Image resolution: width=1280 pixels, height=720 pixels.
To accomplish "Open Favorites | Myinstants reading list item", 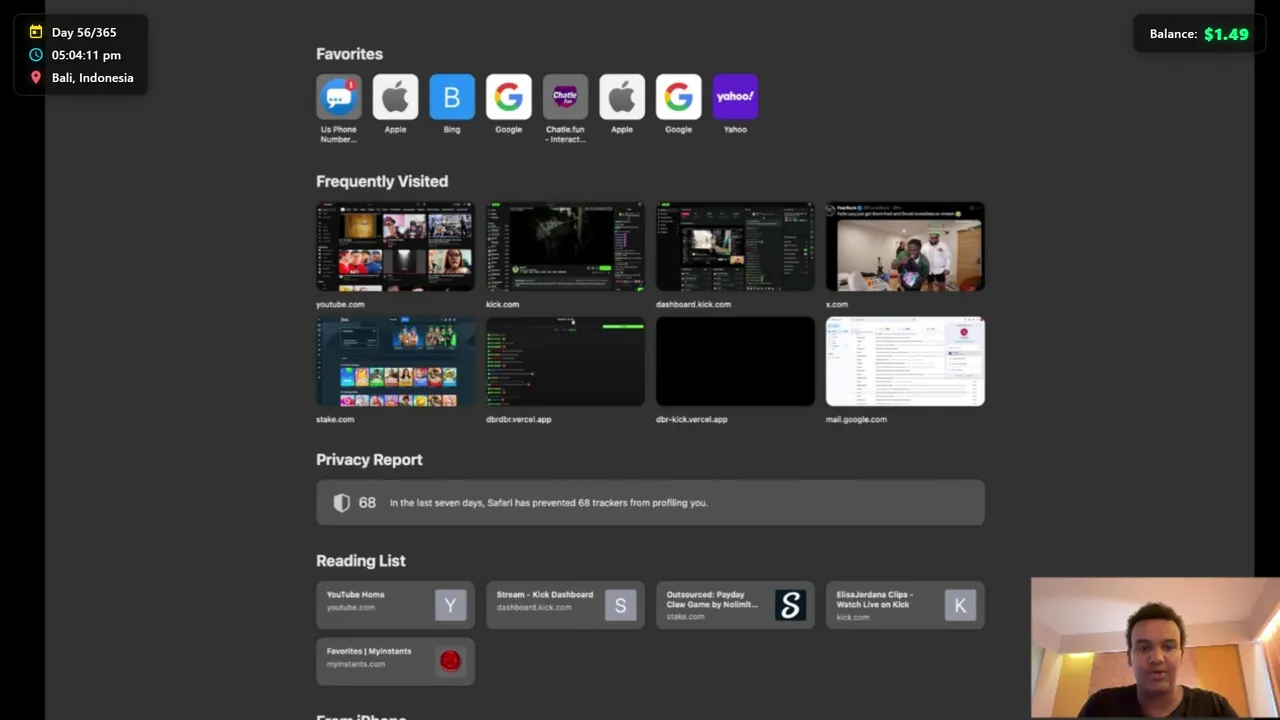I will 395,661.
